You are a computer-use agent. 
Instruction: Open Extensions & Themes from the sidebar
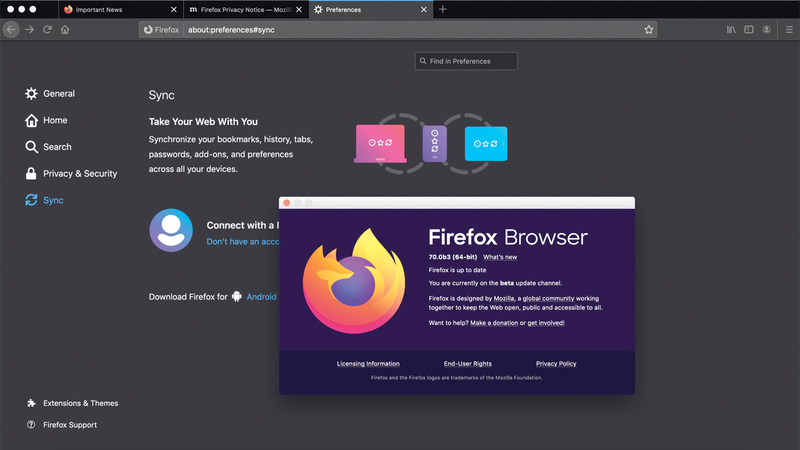pyautogui.click(x=80, y=403)
